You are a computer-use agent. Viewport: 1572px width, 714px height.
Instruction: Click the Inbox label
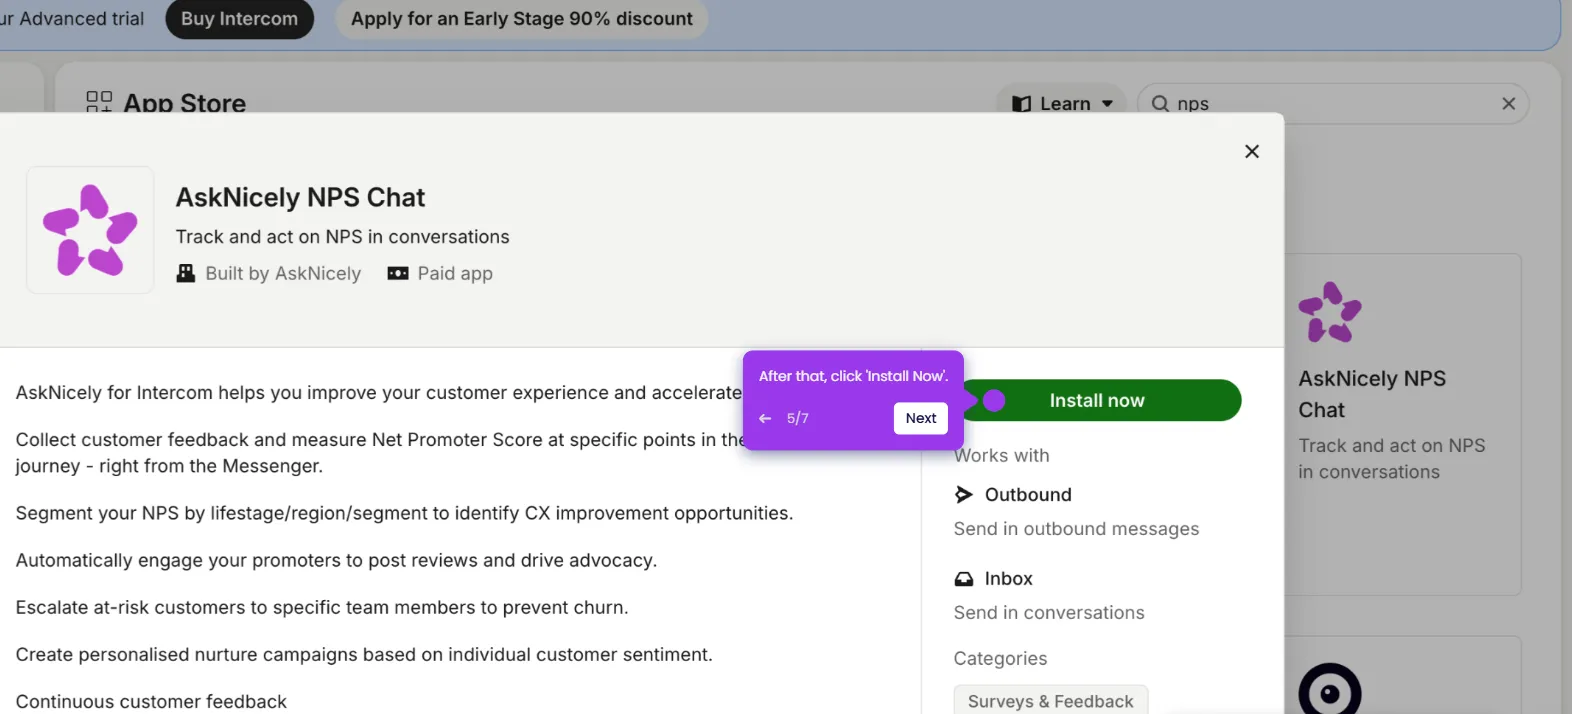pos(1008,578)
